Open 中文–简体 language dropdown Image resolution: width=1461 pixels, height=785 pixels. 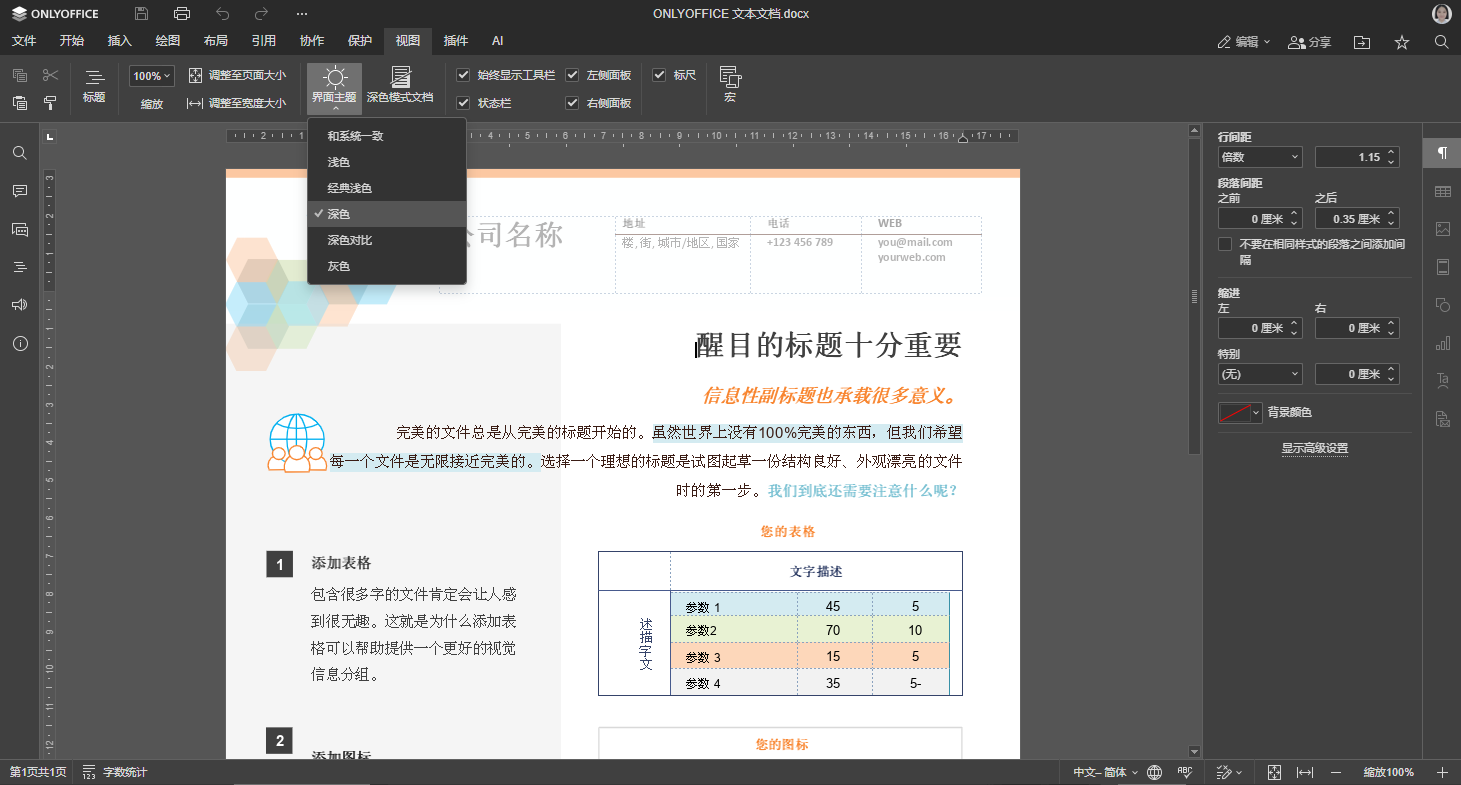(x=1105, y=772)
